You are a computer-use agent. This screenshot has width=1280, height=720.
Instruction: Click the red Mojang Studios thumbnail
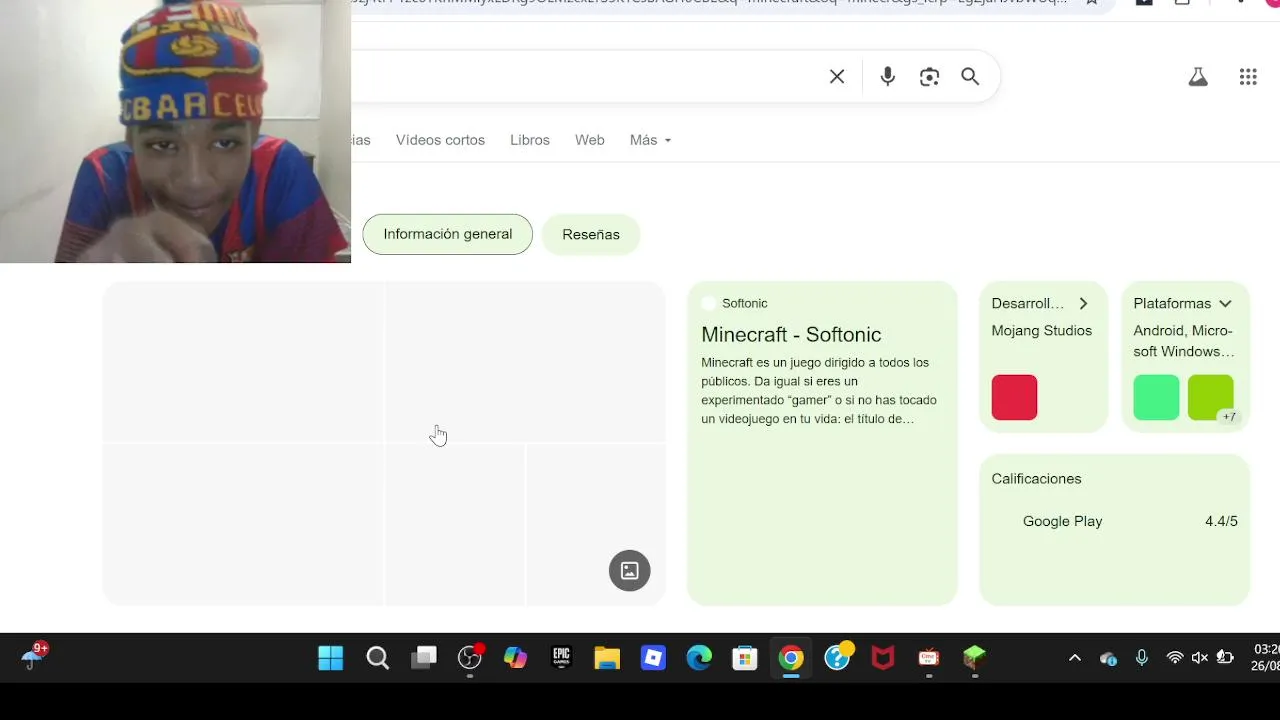tap(1014, 397)
